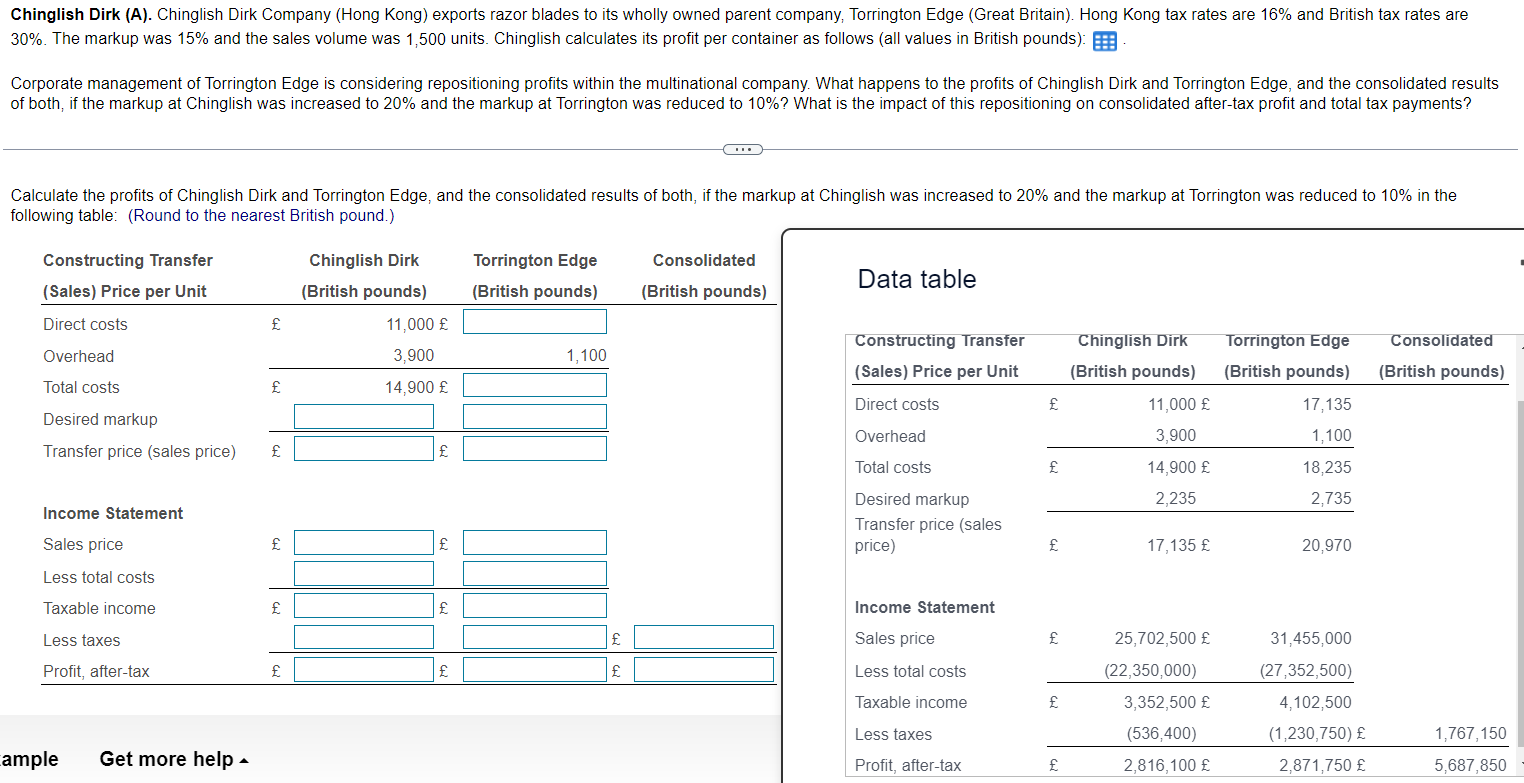
Task: Select the Torrington Edge Desired markup box
Action: click(534, 416)
